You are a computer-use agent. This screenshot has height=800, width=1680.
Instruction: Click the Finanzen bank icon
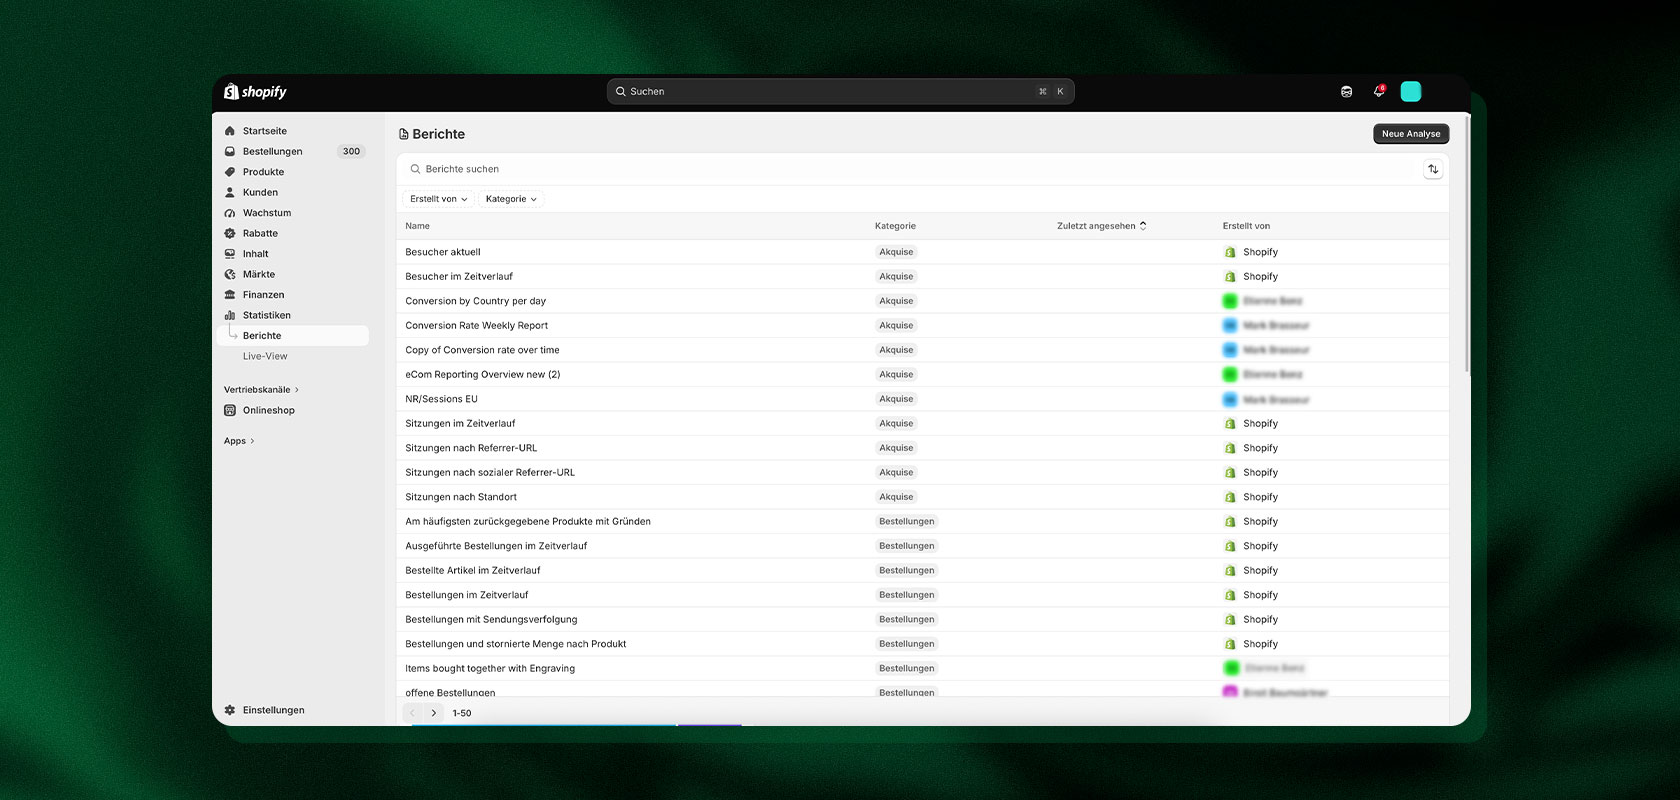[x=230, y=295]
